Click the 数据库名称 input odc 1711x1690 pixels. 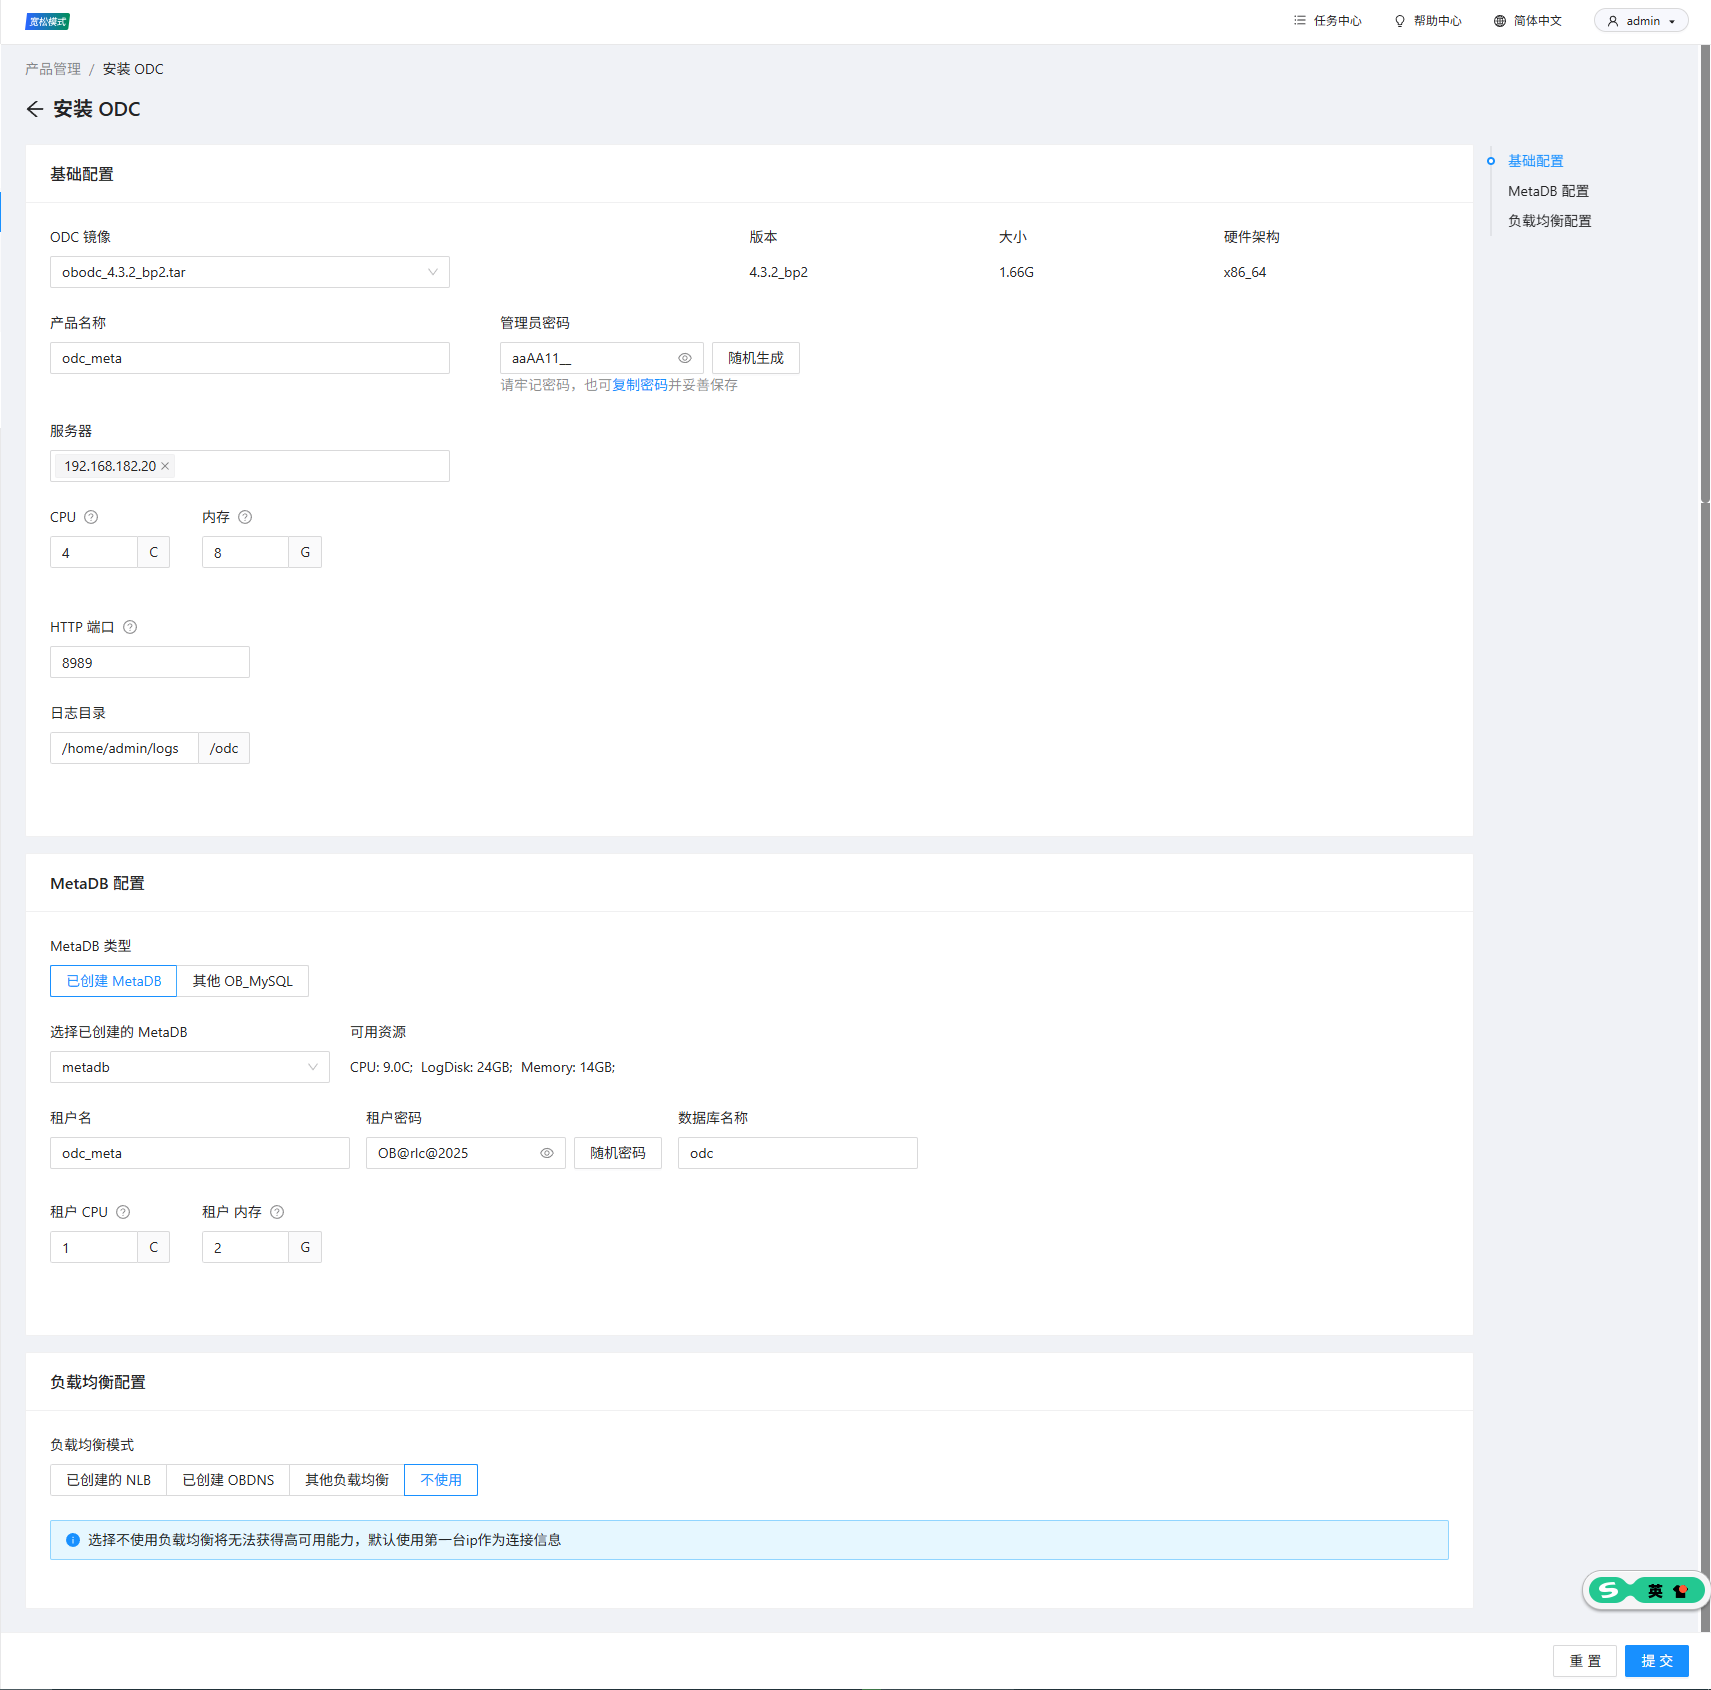(x=798, y=1153)
